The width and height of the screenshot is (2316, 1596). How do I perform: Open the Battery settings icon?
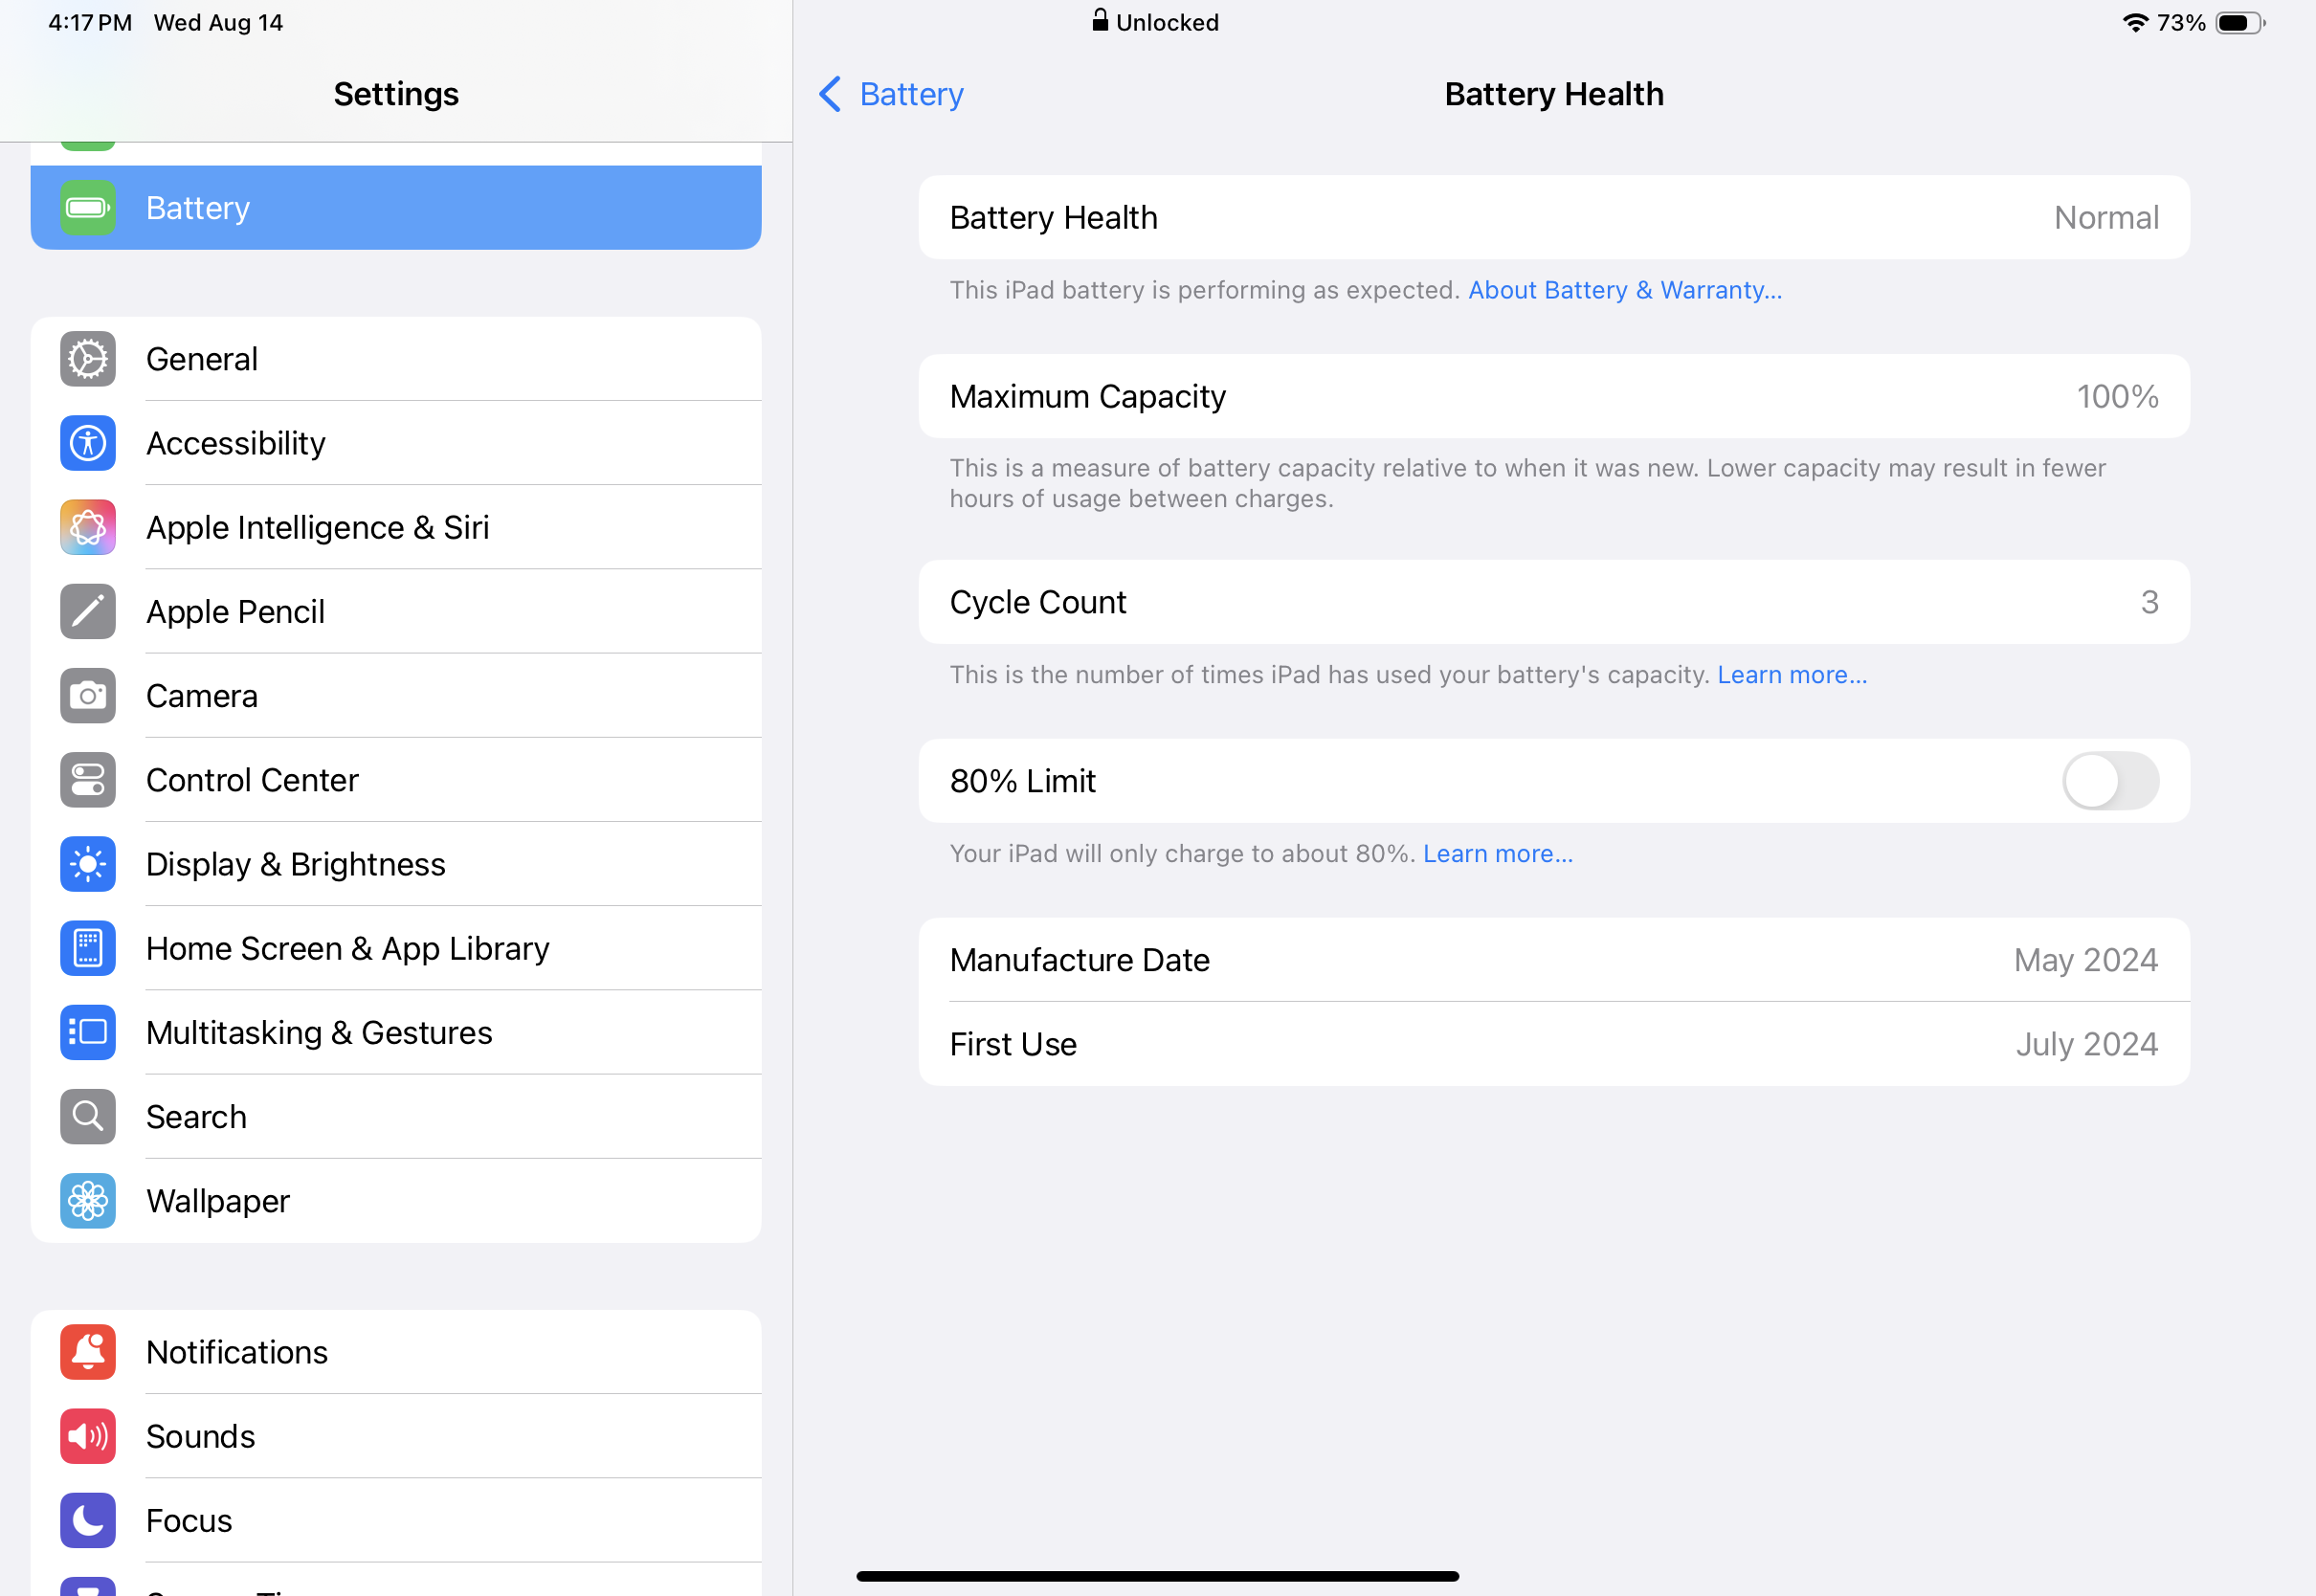click(88, 206)
